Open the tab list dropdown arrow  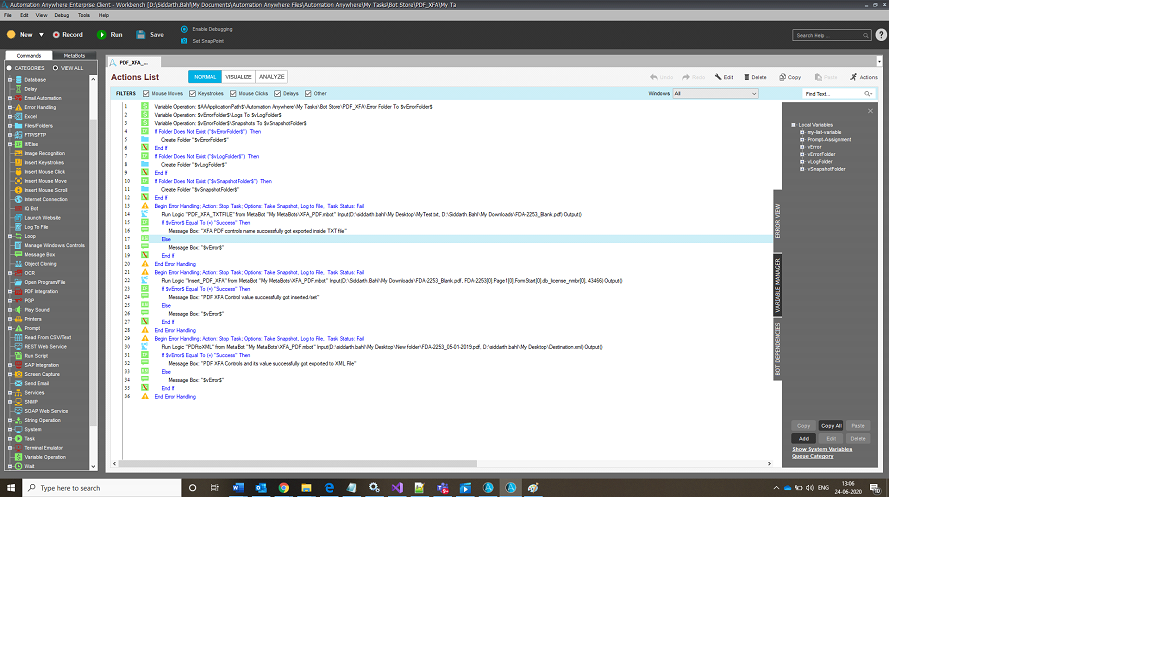click(x=879, y=62)
